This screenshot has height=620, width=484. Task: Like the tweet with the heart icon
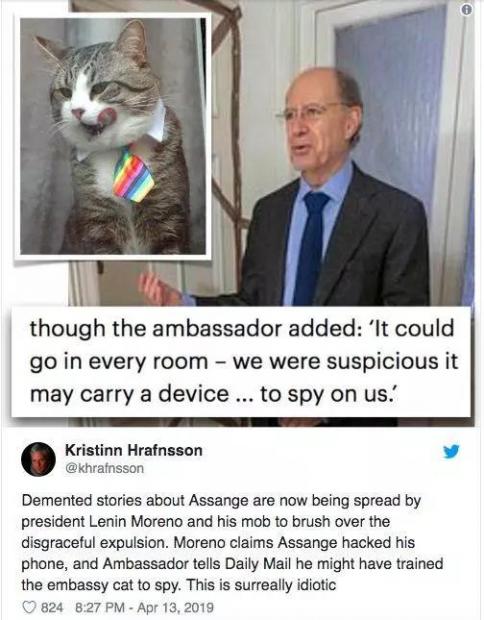tap(29, 607)
